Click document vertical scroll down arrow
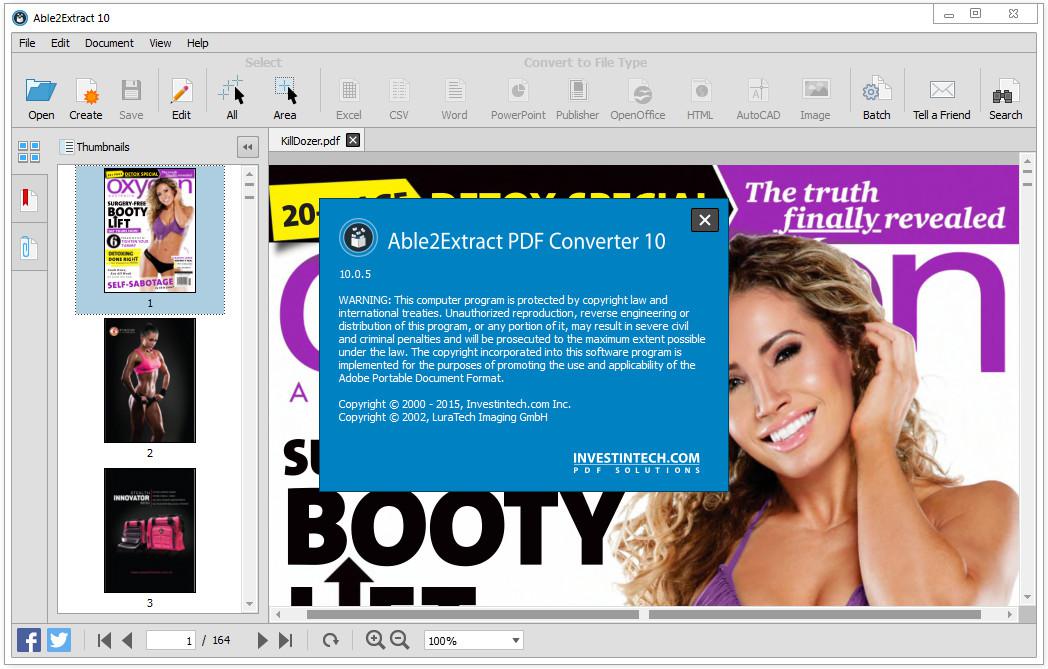This screenshot has height=669, width=1048. (1027, 597)
